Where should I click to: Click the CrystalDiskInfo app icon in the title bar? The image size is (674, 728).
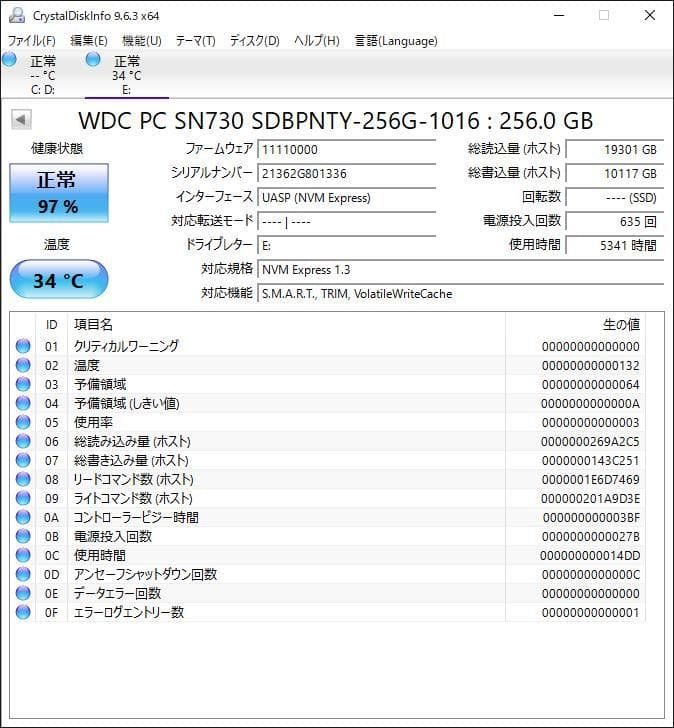(x=17, y=15)
